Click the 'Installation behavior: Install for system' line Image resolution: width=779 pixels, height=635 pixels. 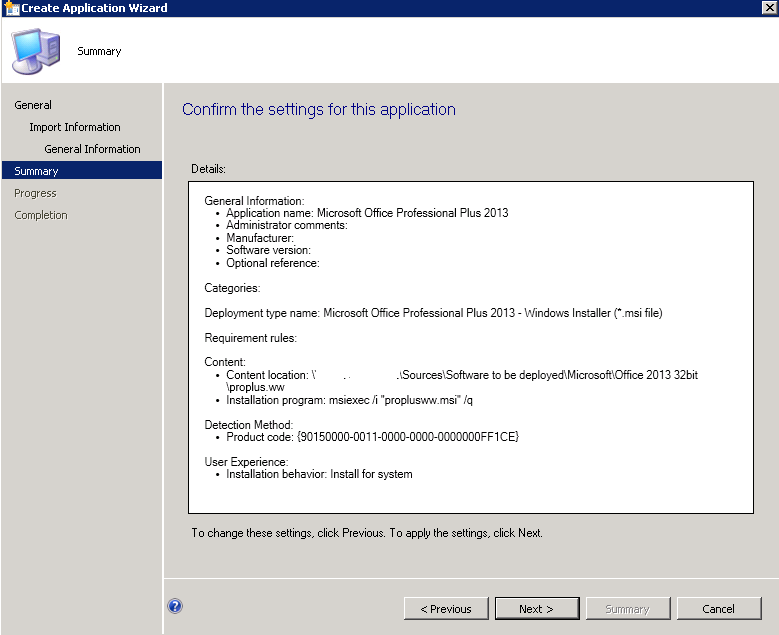pyautogui.click(x=319, y=474)
